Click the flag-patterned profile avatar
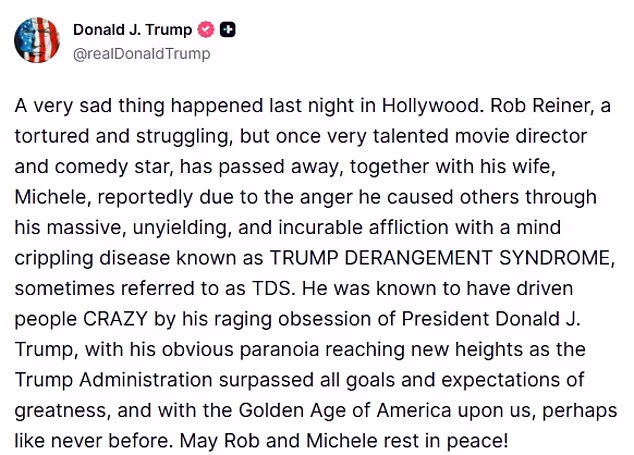Viewport: 634px width, 455px height. [36, 40]
